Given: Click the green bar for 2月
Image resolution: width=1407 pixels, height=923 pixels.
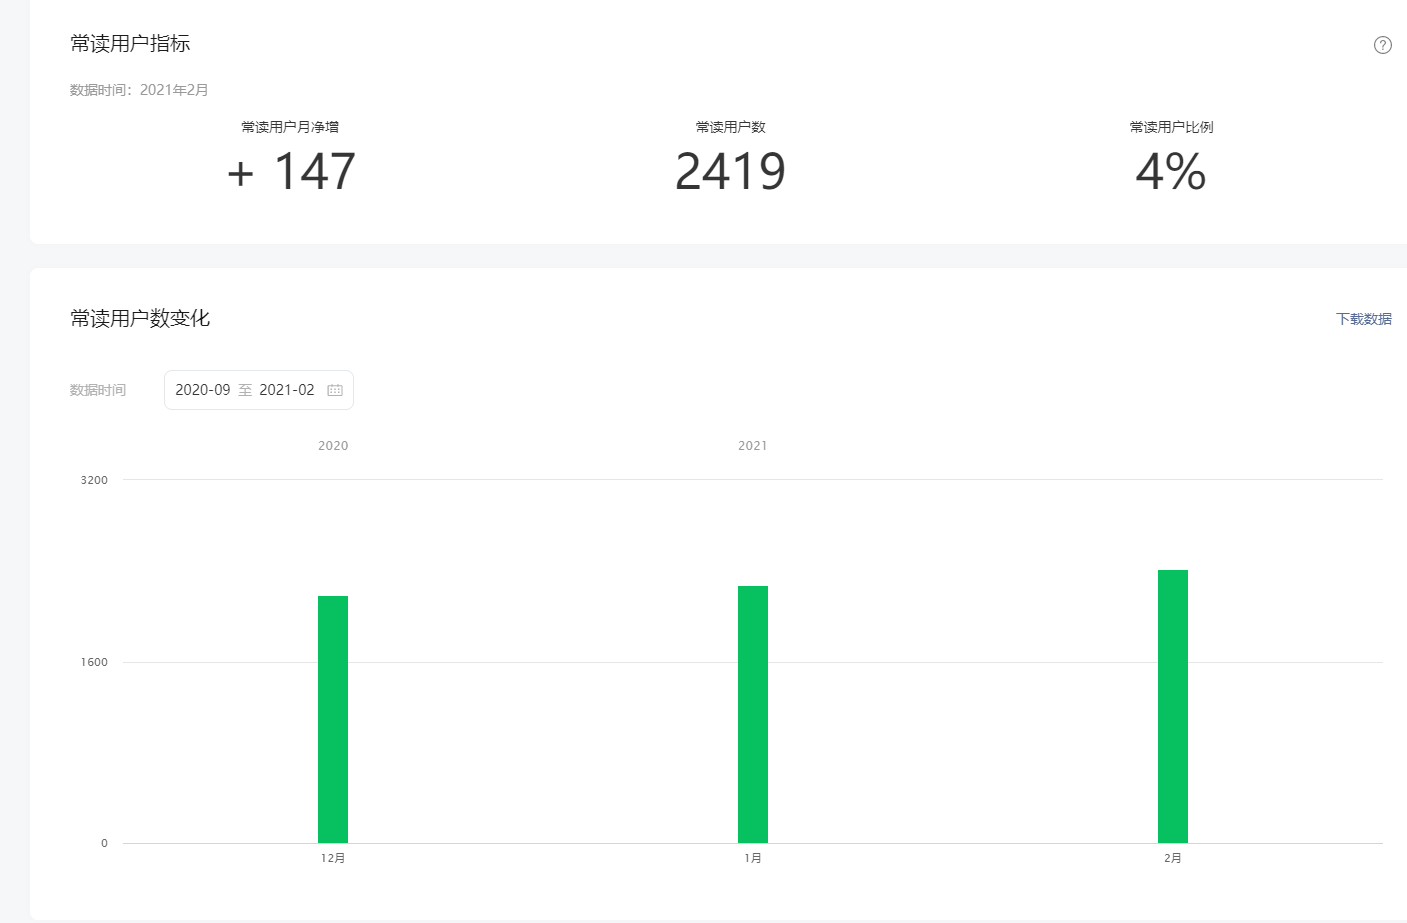Looking at the screenshot, I should pyautogui.click(x=1173, y=706).
